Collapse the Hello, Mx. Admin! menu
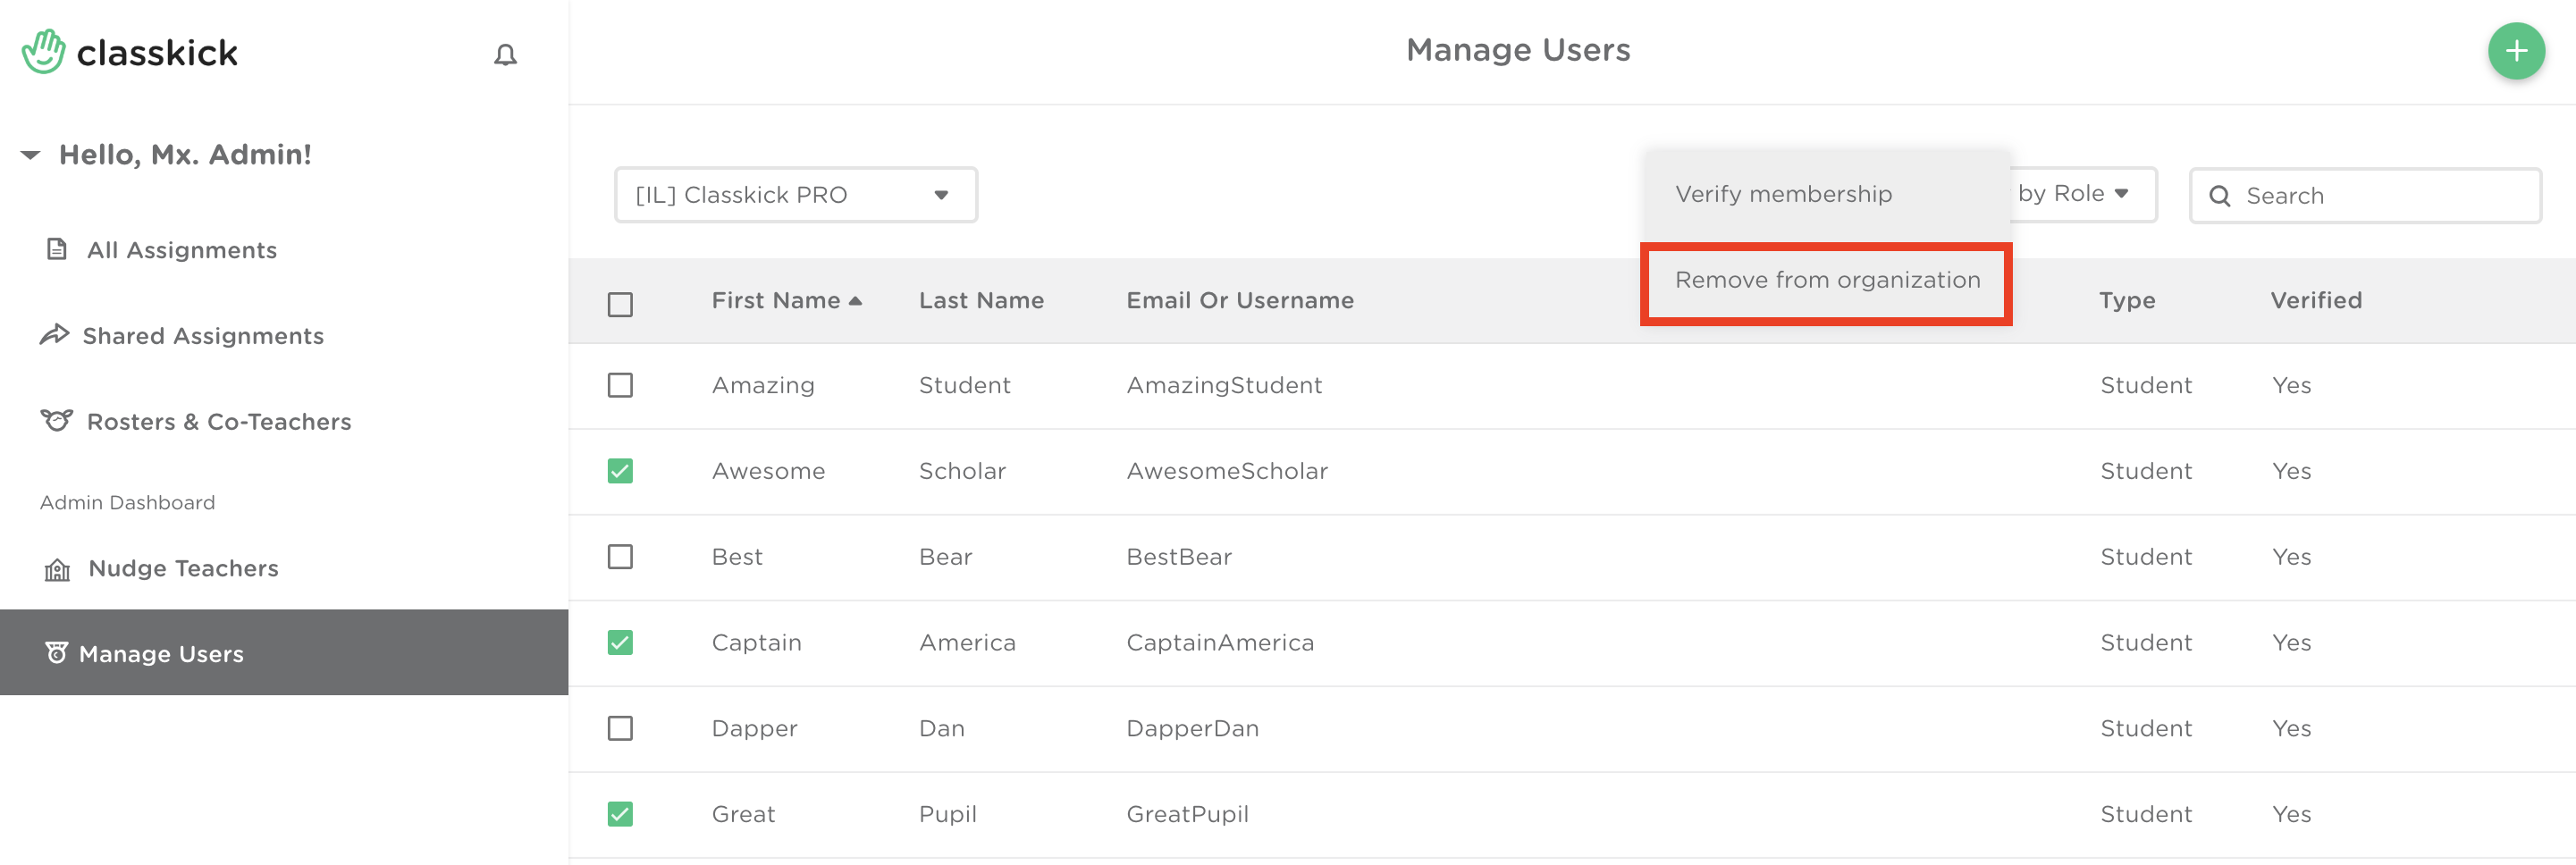2576x865 pixels. point(31,155)
